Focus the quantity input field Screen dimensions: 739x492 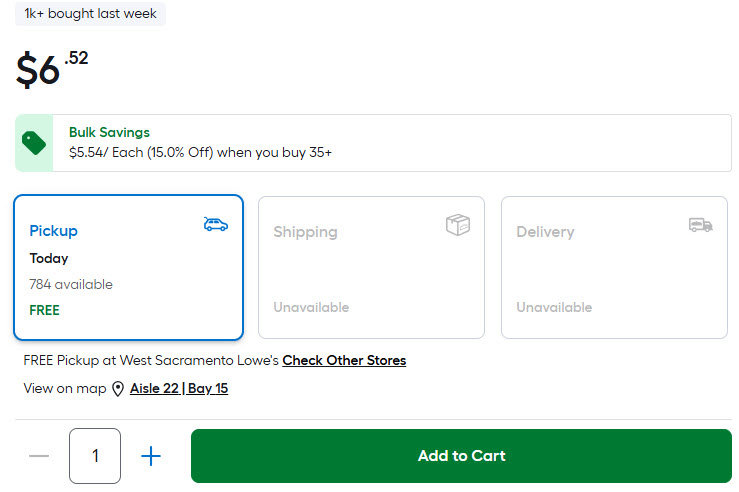(x=95, y=456)
